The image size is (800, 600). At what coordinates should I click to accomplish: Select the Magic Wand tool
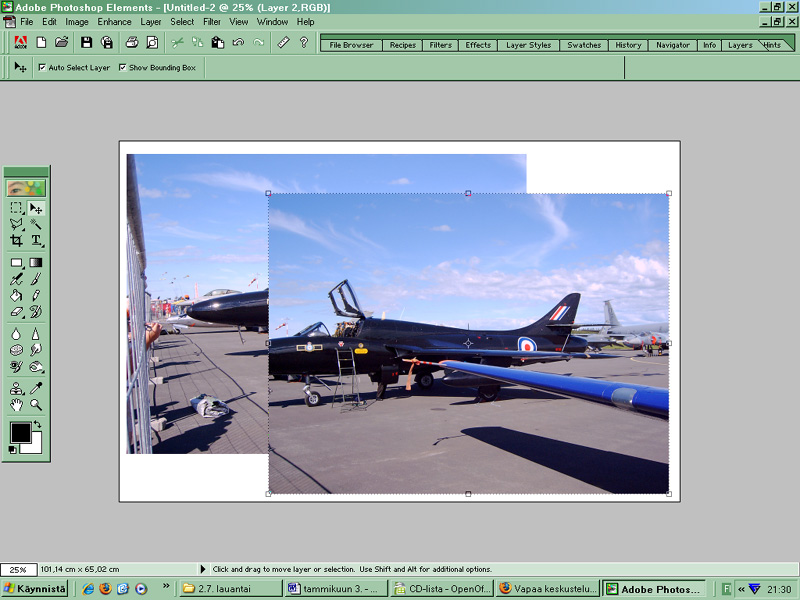click(x=36, y=224)
